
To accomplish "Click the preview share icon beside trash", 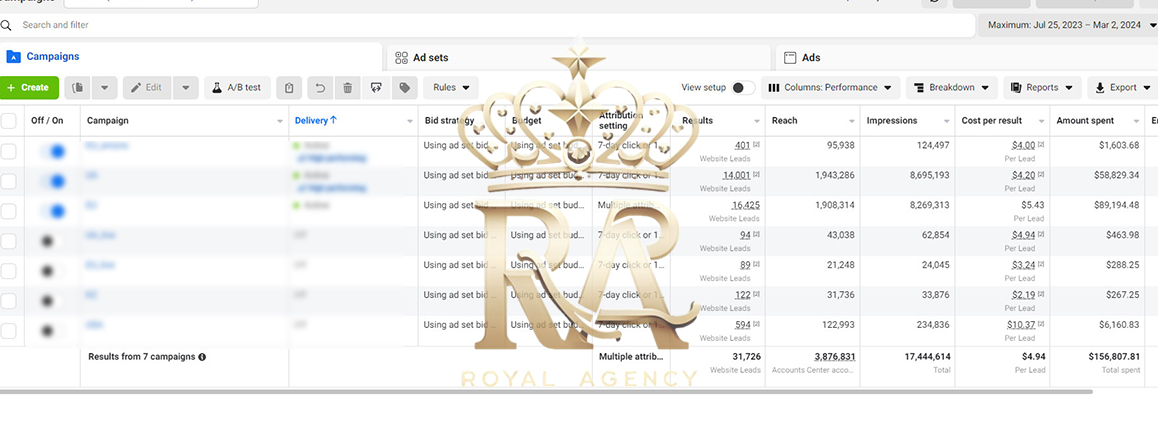I will coord(376,87).
